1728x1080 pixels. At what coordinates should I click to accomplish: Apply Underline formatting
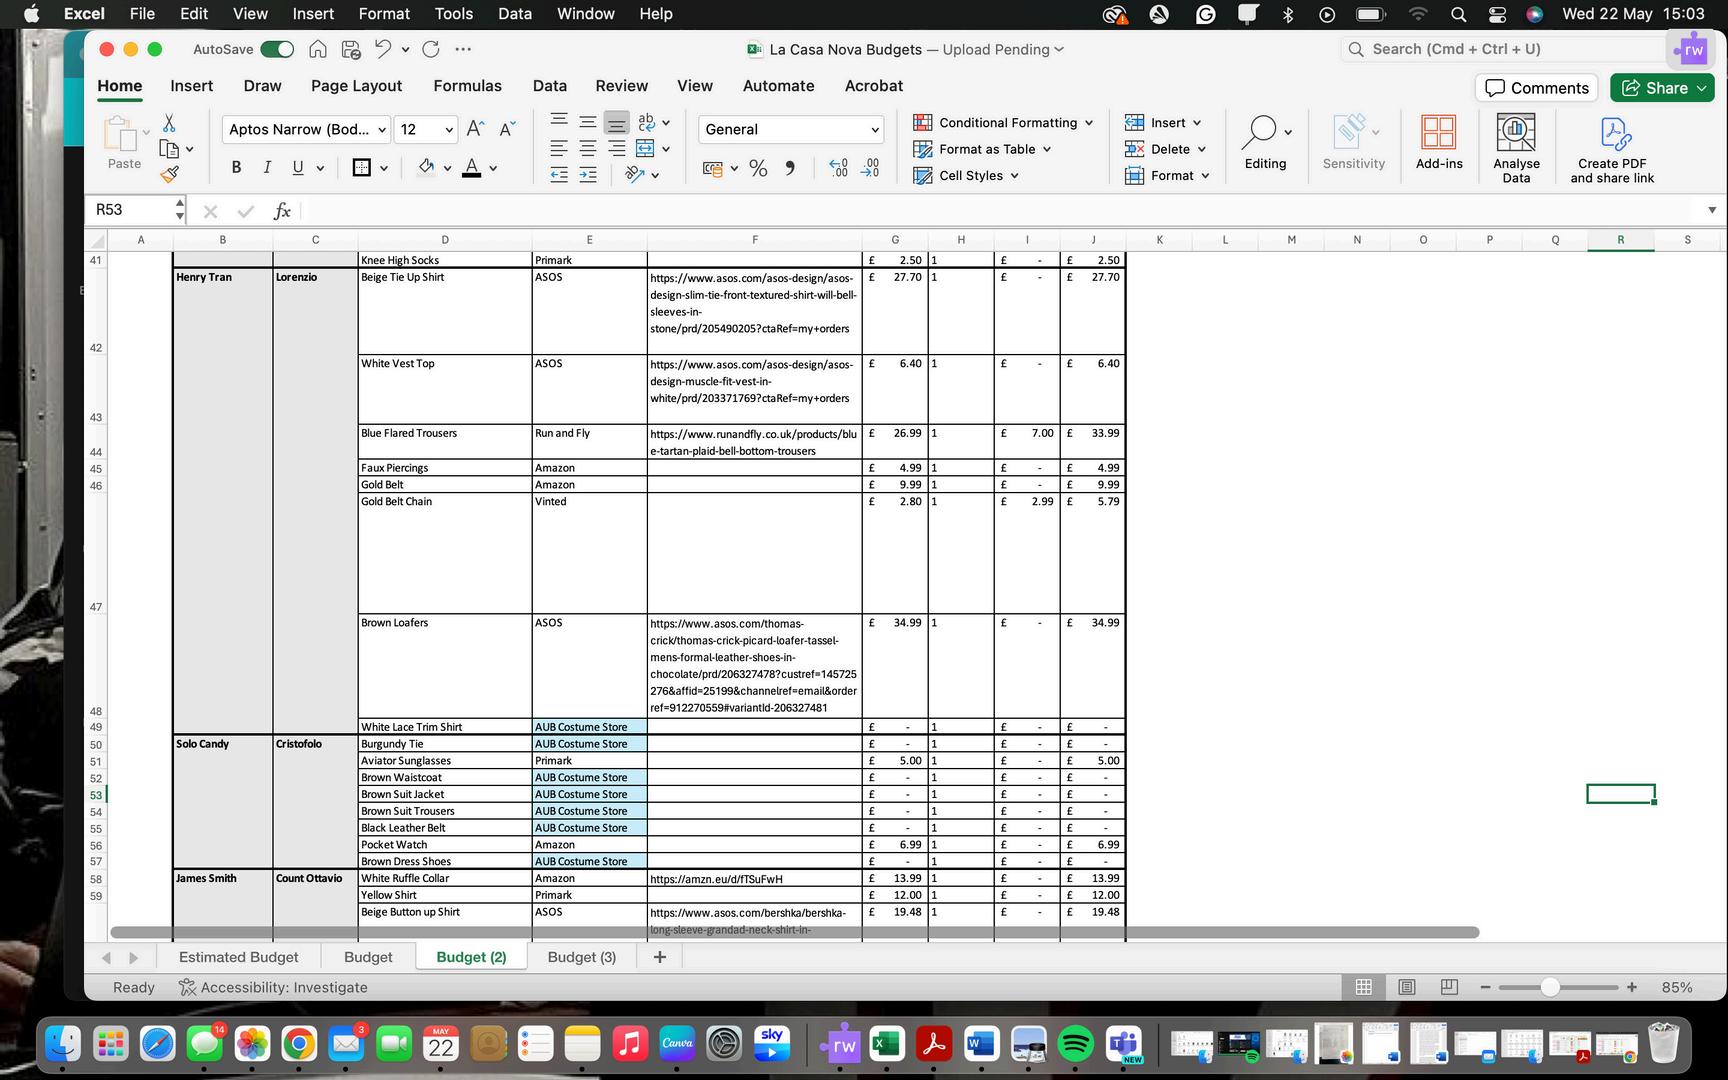[297, 168]
